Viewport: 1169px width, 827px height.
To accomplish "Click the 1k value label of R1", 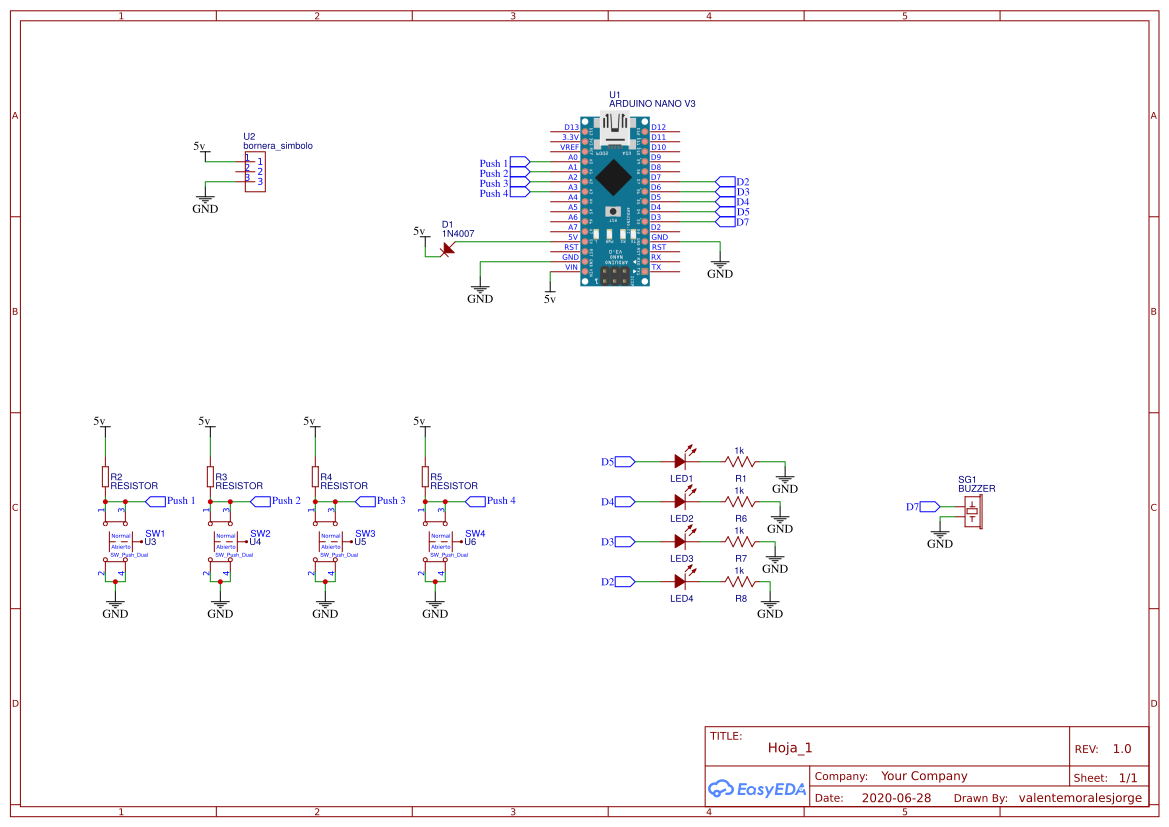I will click(x=738, y=450).
